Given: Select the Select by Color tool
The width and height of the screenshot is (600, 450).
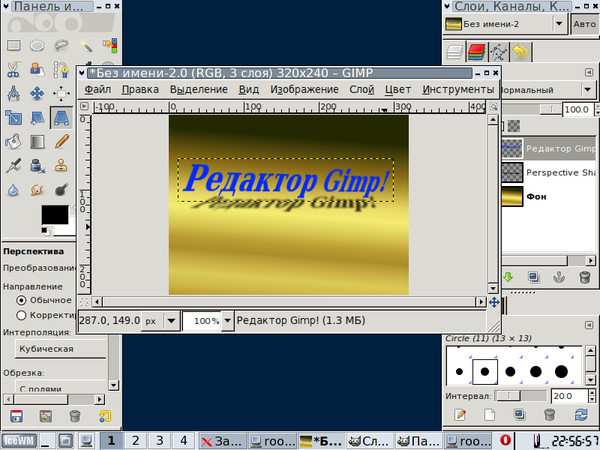Looking at the screenshot, I should pos(110,46).
